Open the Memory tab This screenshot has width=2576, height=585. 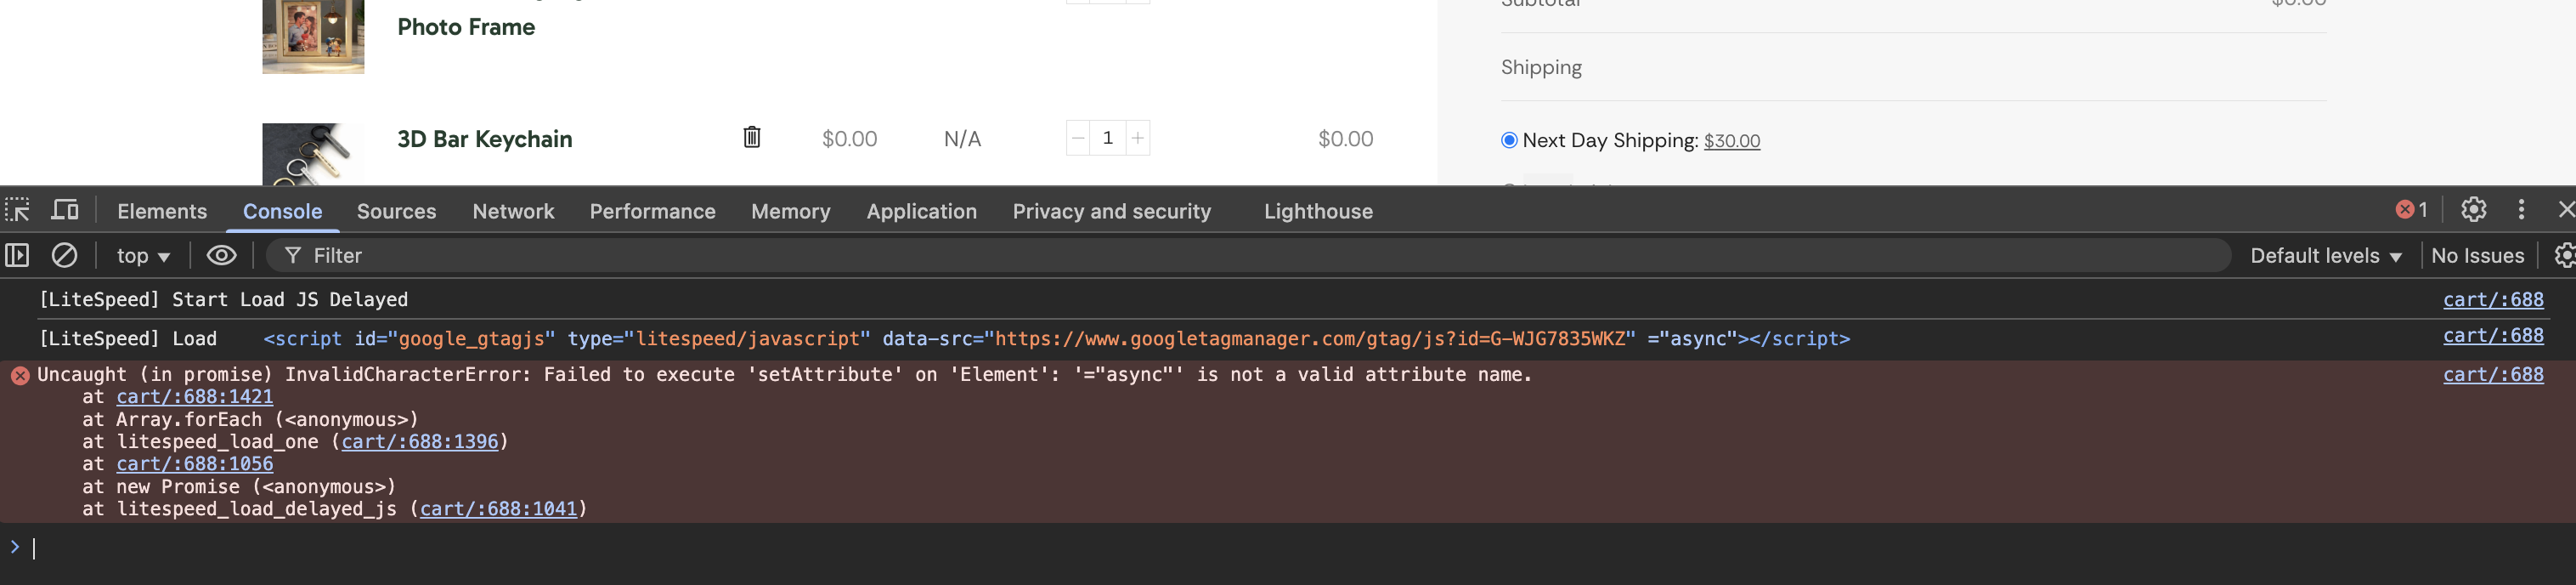[x=790, y=211]
